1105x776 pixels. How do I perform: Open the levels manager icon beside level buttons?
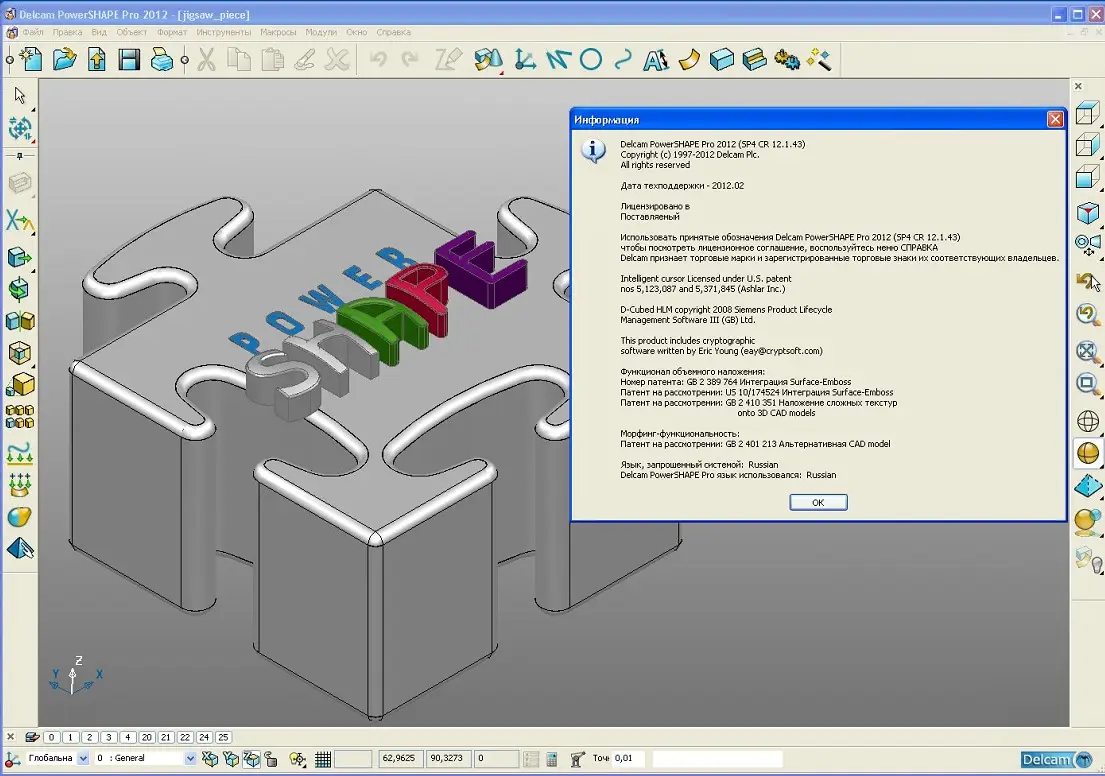point(32,737)
